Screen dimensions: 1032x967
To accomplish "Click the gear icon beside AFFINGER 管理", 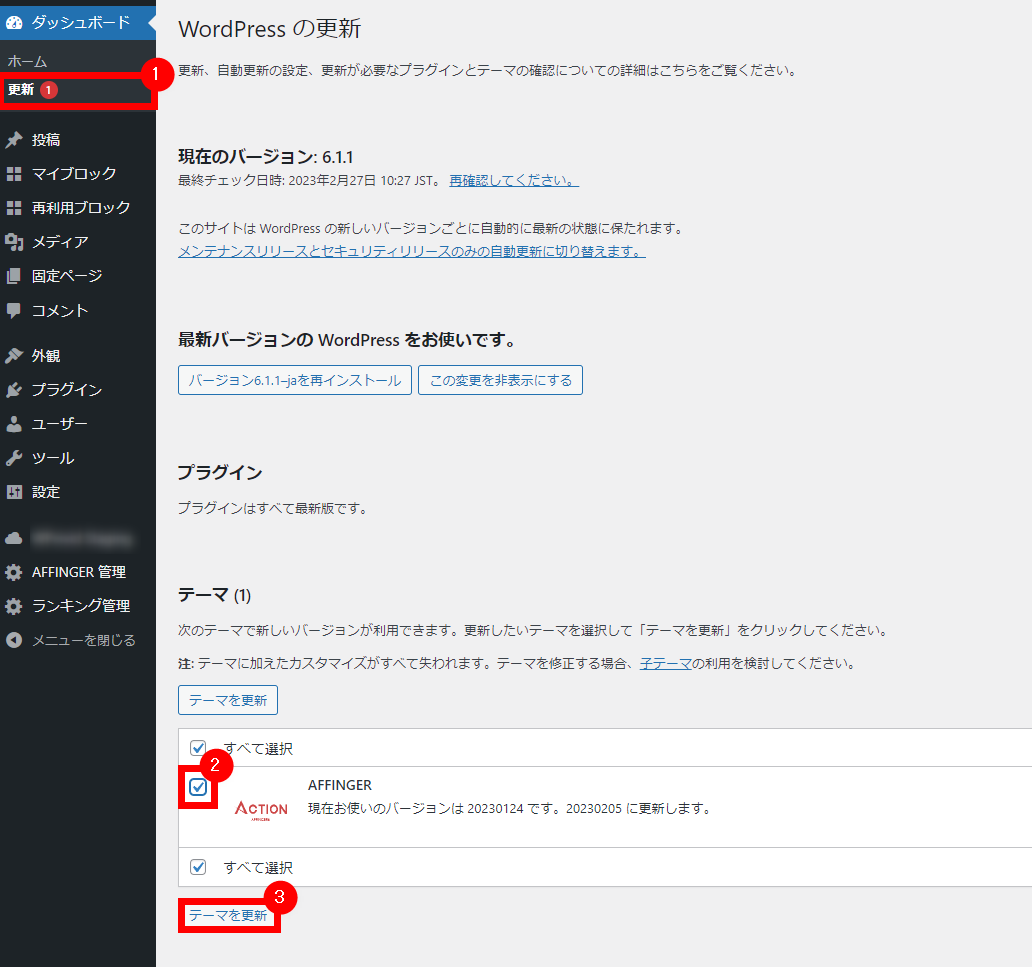I will [14, 572].
